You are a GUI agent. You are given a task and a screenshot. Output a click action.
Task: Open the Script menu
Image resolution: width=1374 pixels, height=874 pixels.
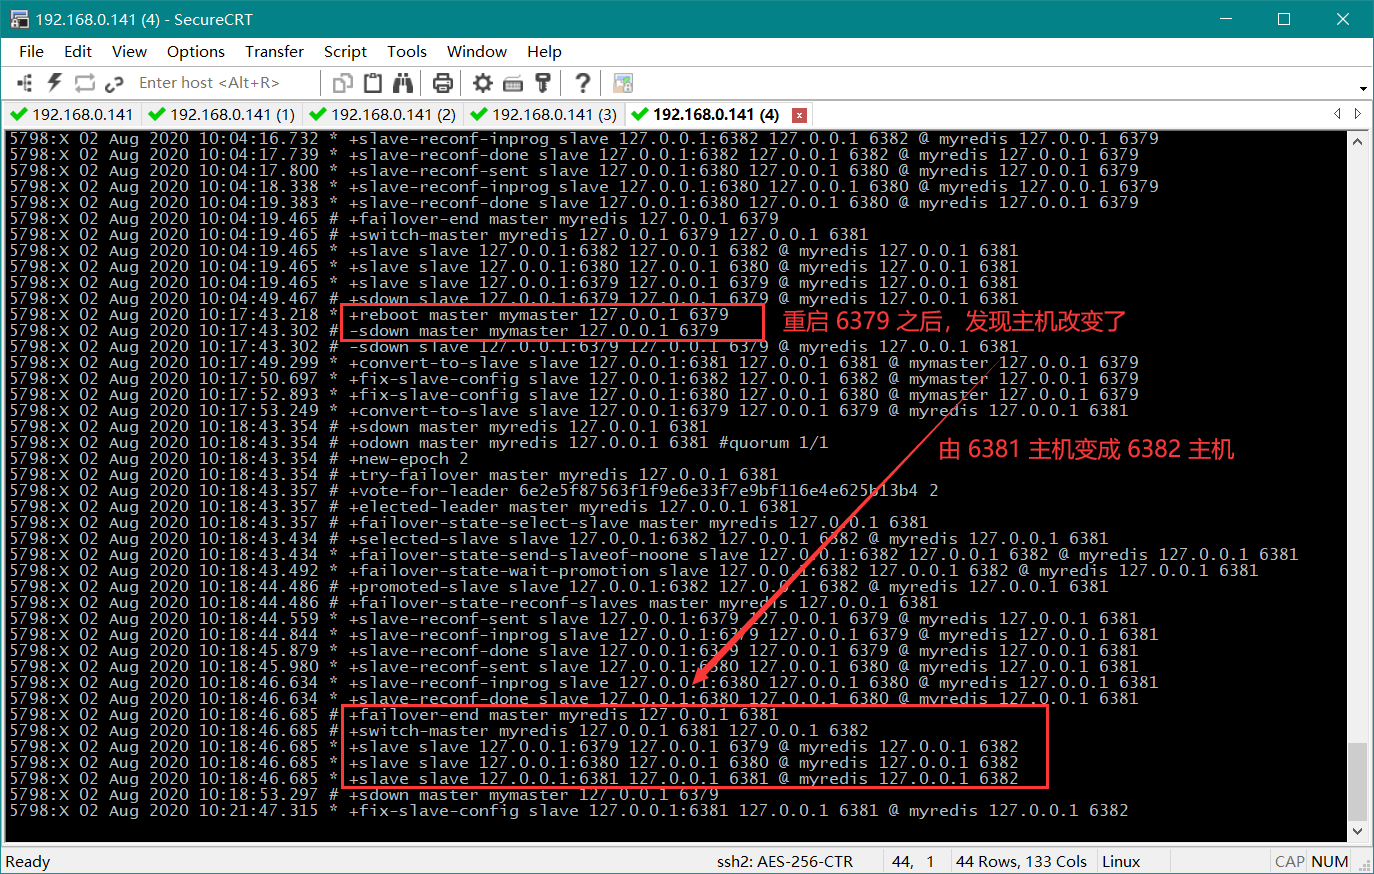click(x=345, y=51)
